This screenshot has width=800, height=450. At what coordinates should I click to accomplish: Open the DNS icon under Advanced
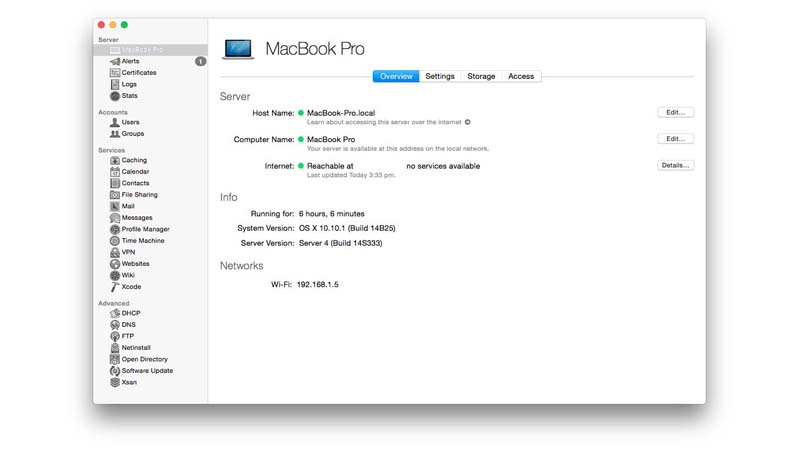(115, 324)
